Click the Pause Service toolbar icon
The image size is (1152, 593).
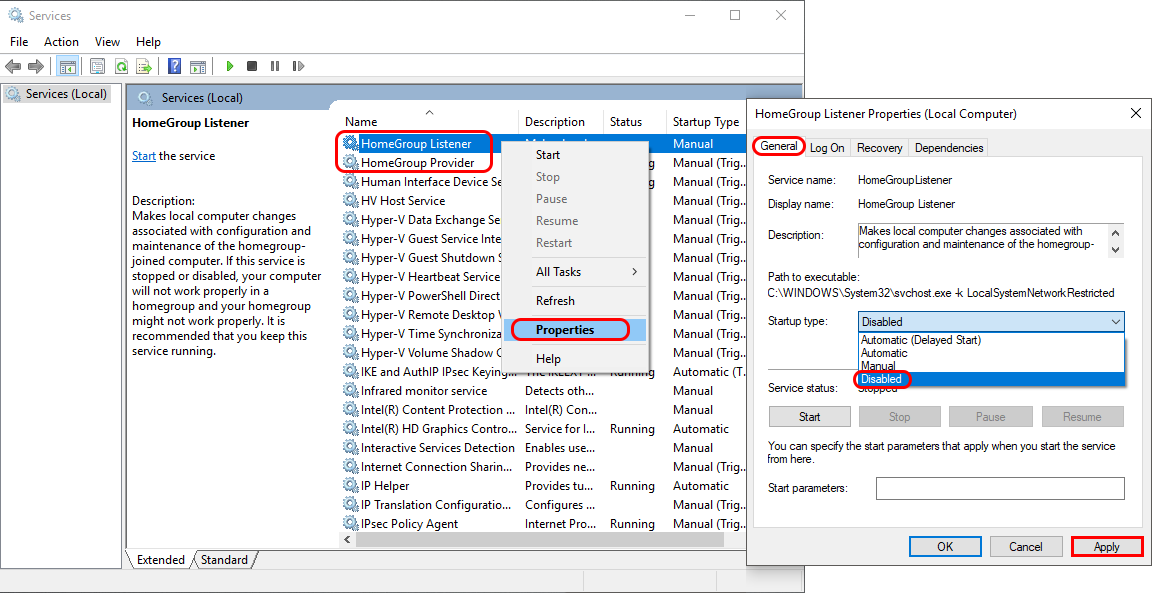(275, 66)
